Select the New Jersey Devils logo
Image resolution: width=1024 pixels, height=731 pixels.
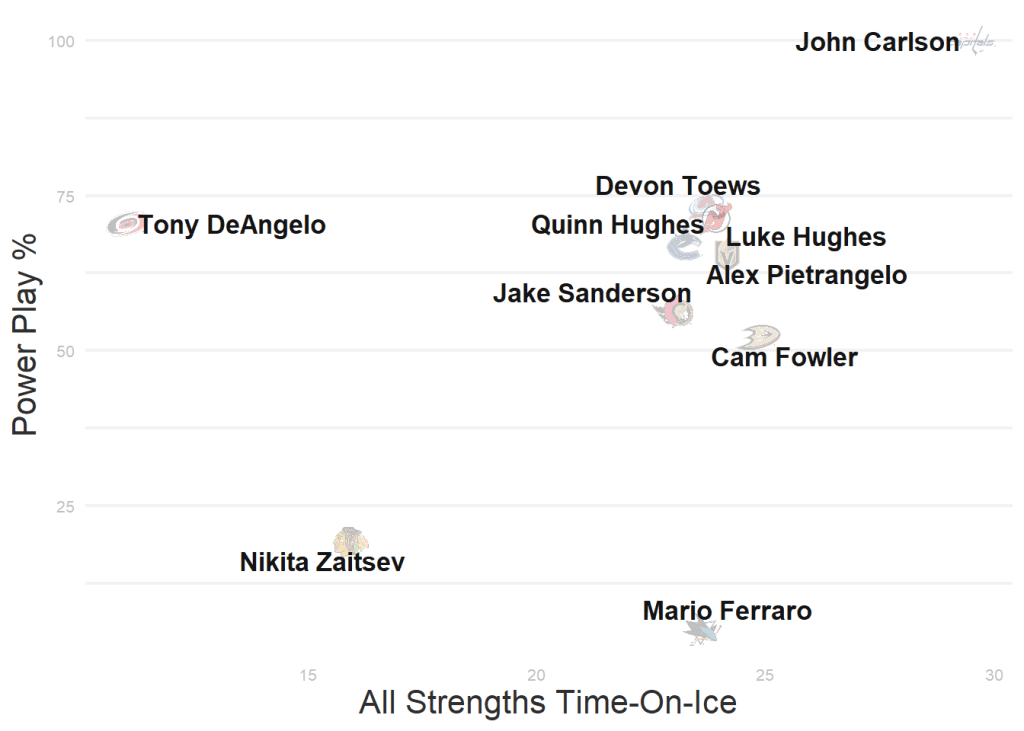coord(712,213)
